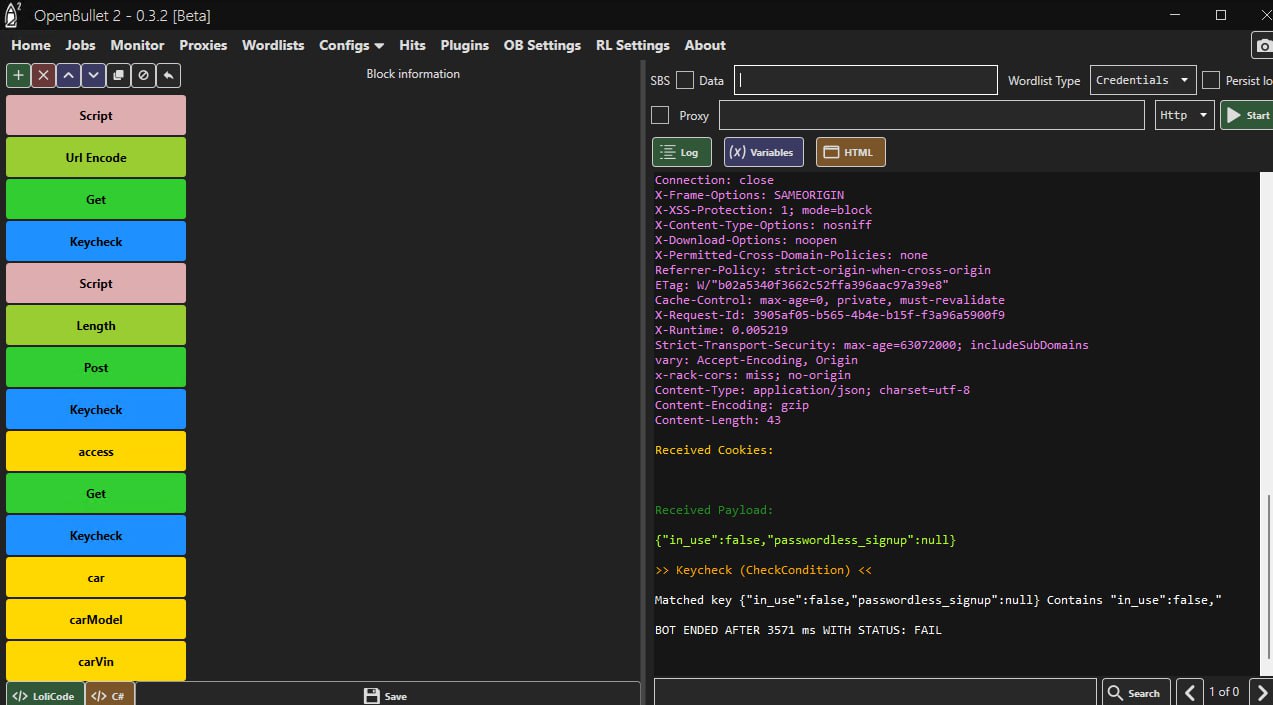The height and width of the screenshot is (705, 1273).
Task: Click the green add block icon
Action: 18,75
